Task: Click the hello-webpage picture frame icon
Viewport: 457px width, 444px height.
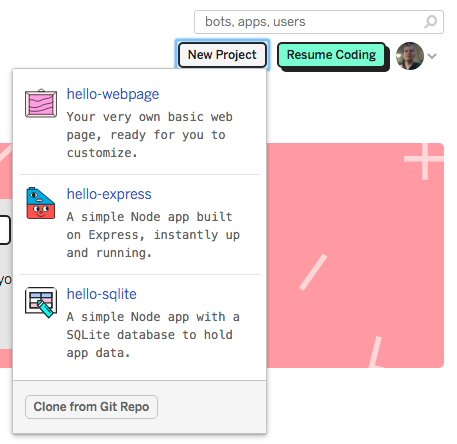Action: click(41, 103)
